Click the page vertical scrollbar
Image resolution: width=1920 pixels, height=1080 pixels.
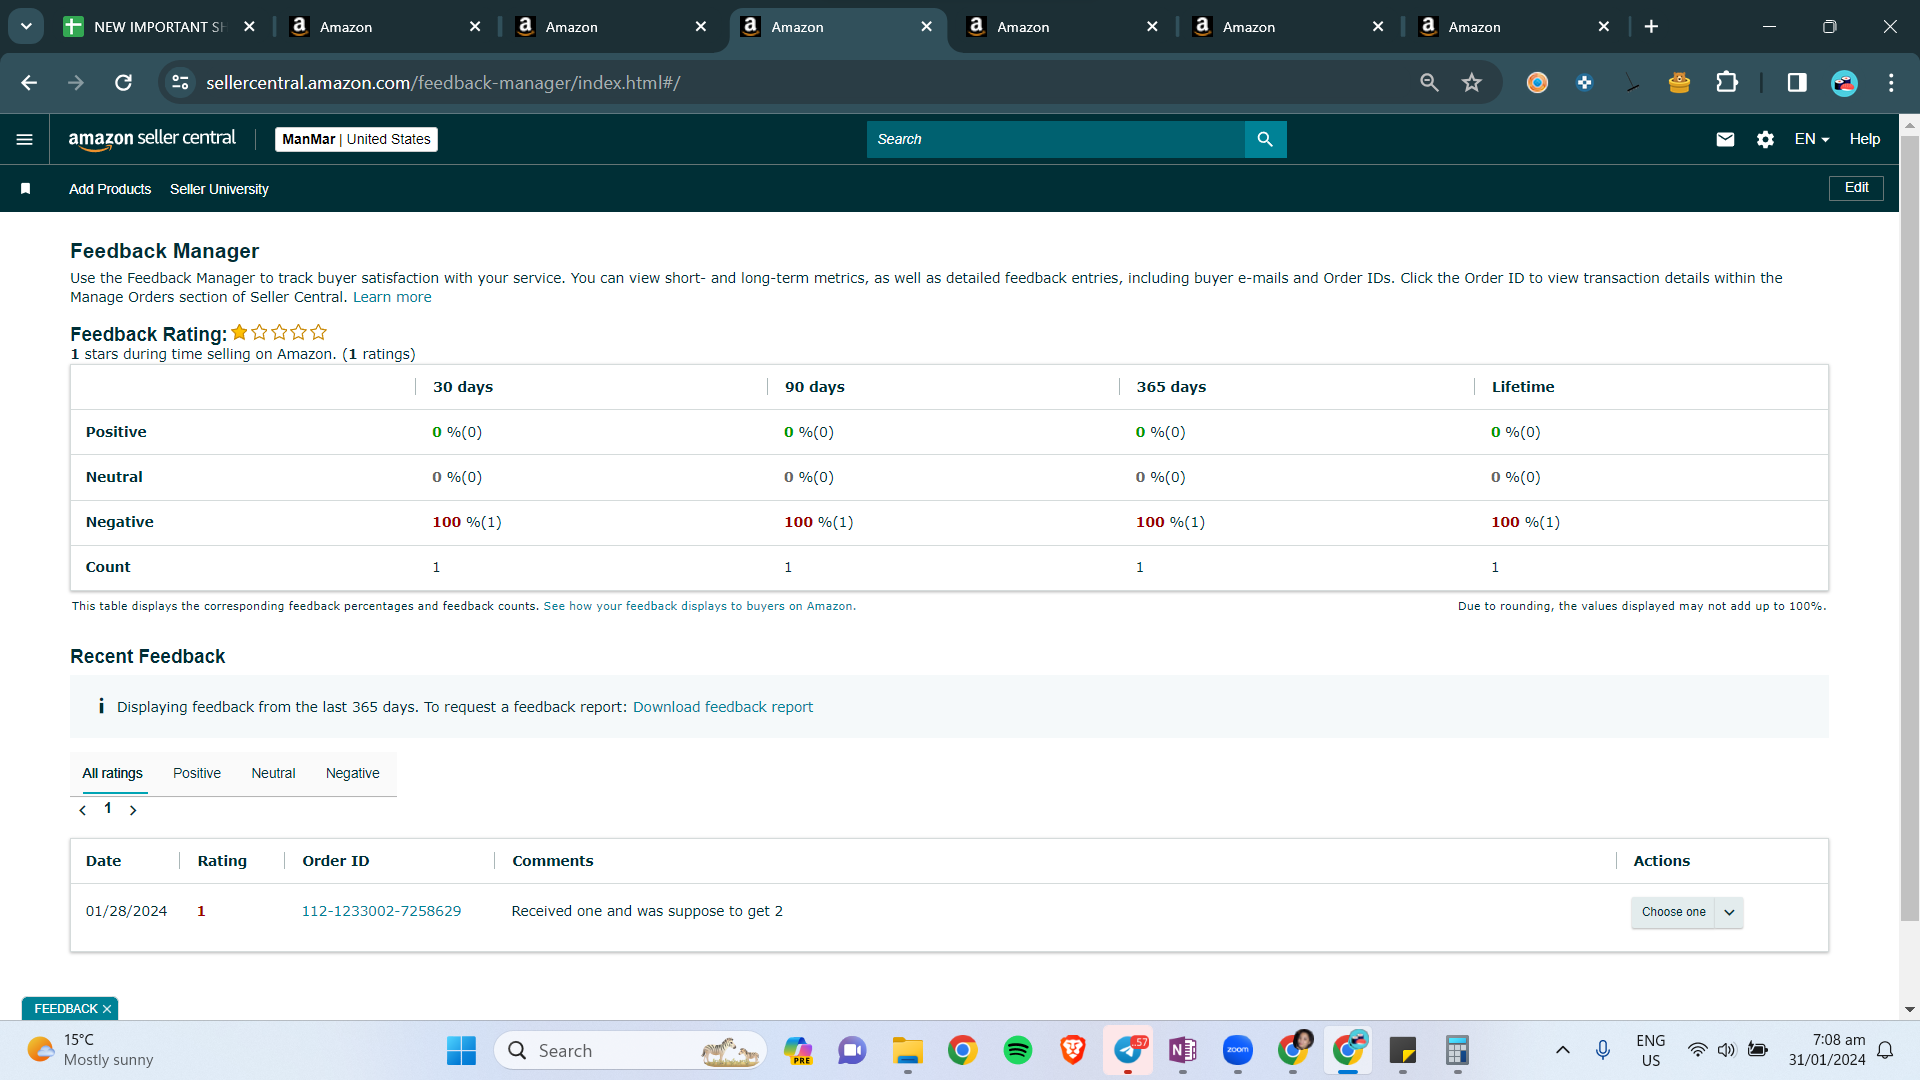click(1910, 528)
